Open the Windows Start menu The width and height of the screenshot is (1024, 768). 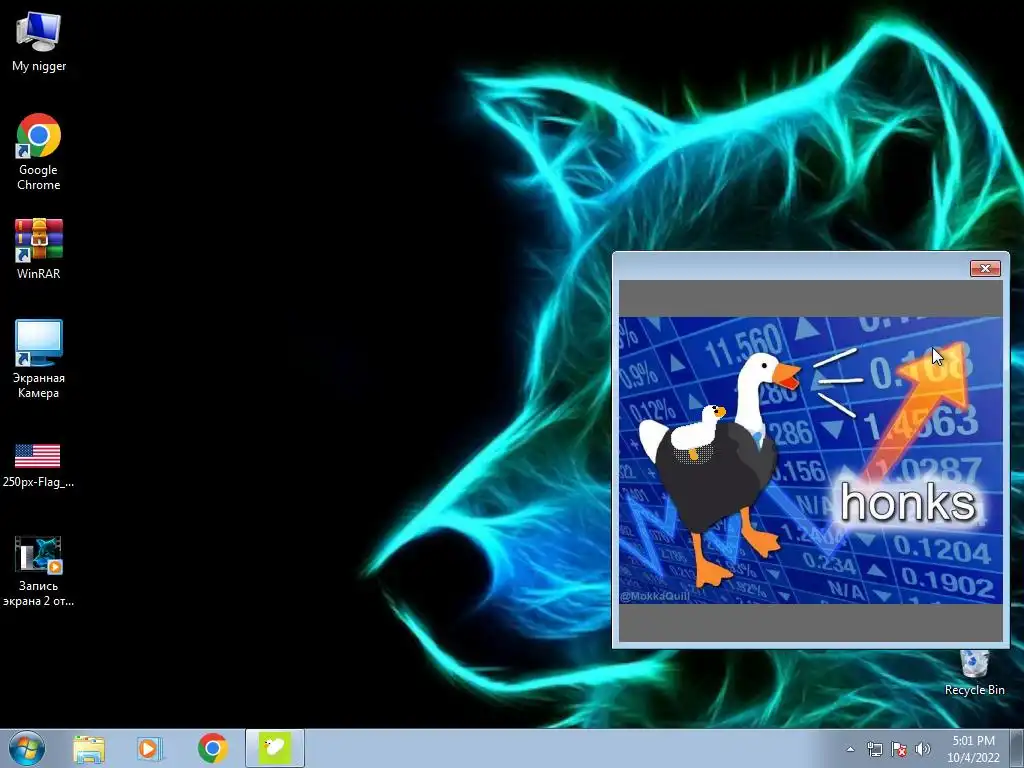point(27,748)
